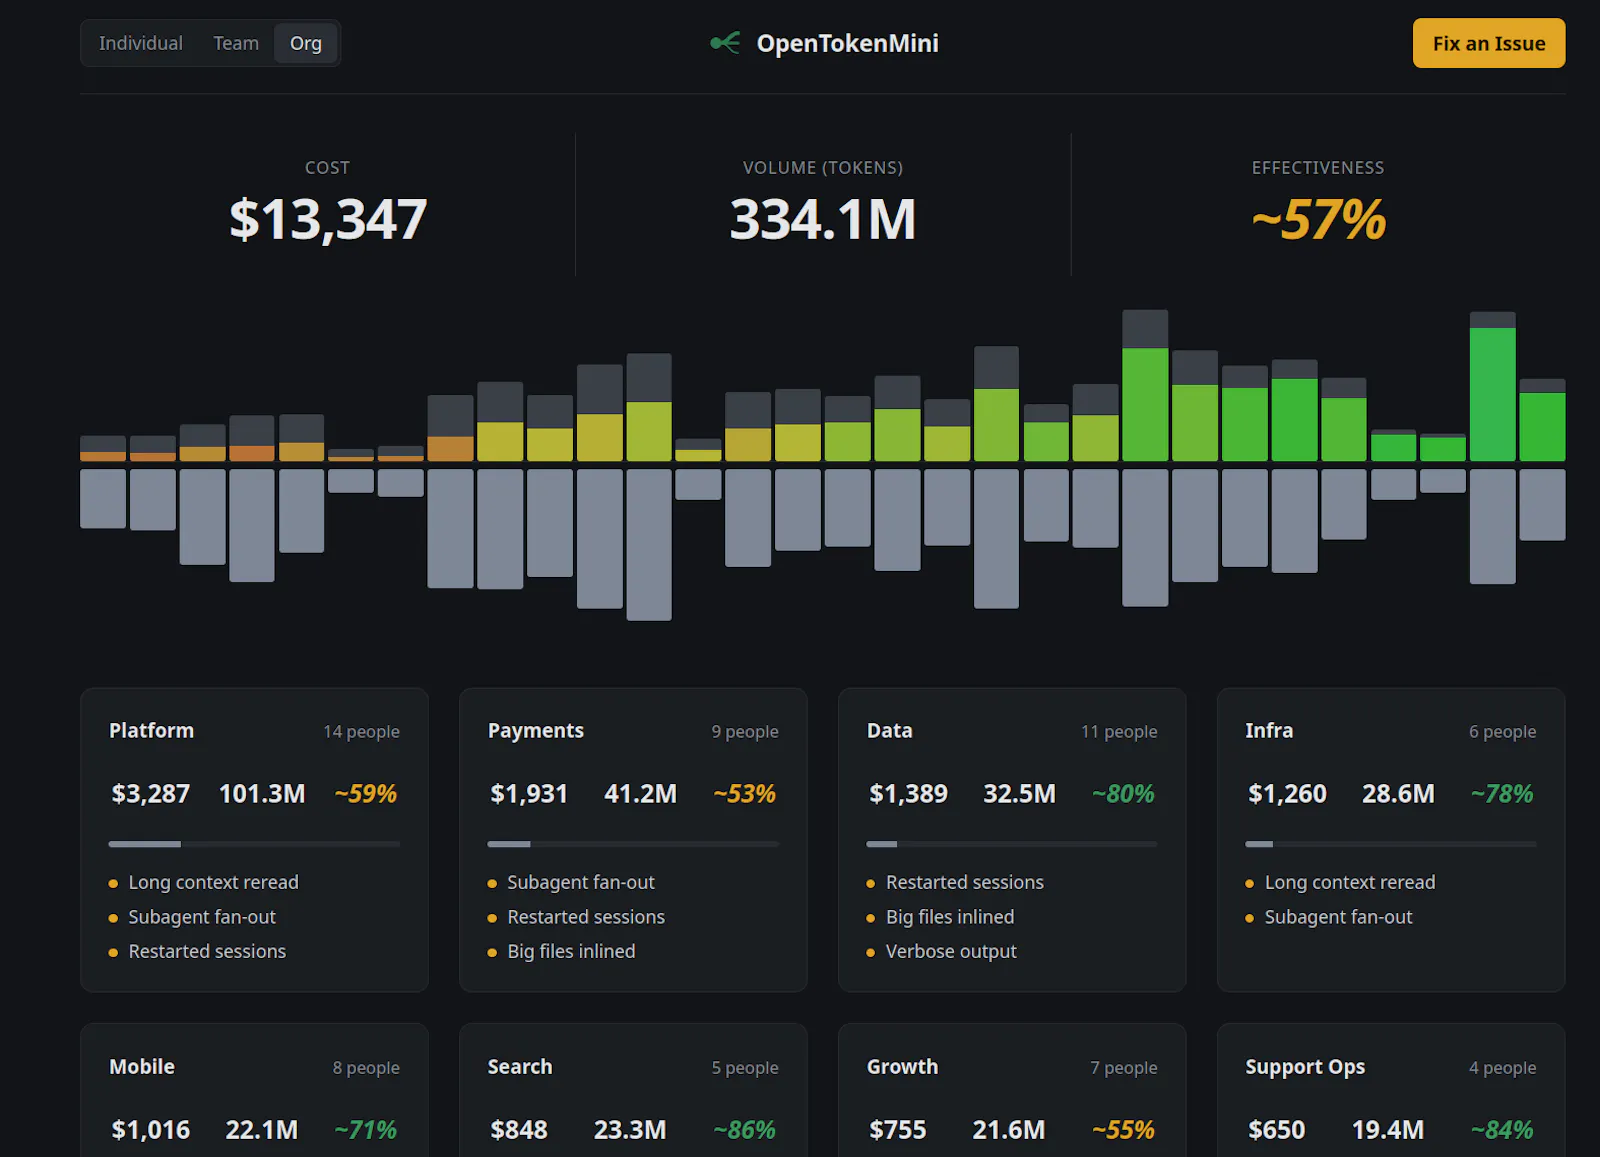The width and height of the screenshot is (1600, 1157).
Task: Open the Support Ops team card title
Action: point(1305,1067)
